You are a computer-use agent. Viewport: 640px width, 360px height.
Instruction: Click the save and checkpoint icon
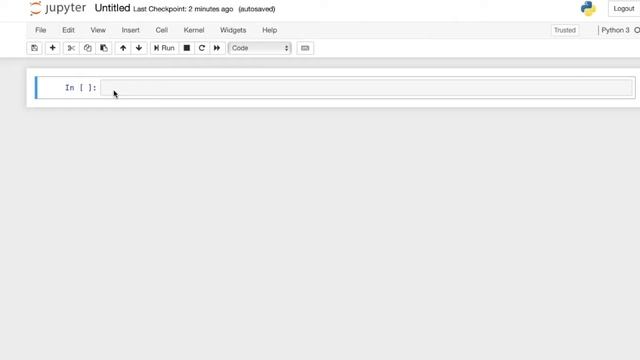click(x=34, y=48)
